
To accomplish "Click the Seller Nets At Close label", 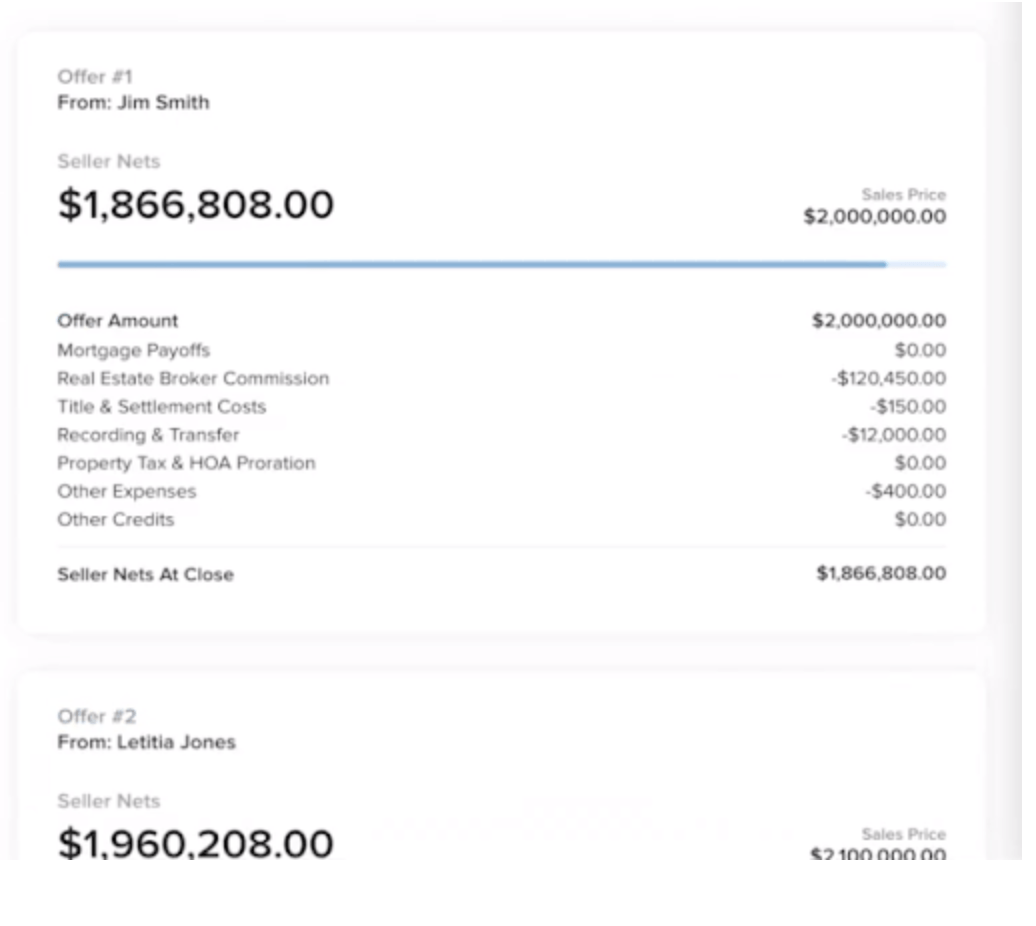I will pos(145,575).
